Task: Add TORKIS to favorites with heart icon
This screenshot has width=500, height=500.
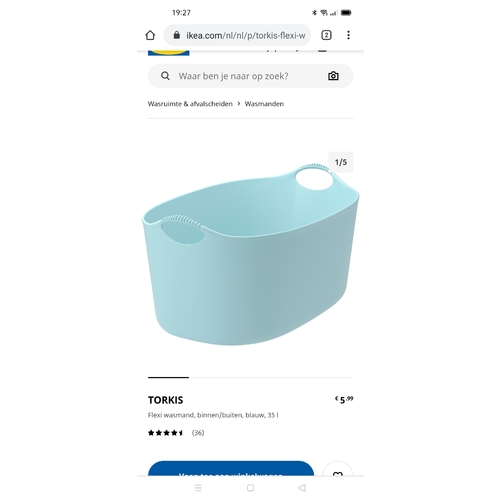Action: tap(338, 469)
